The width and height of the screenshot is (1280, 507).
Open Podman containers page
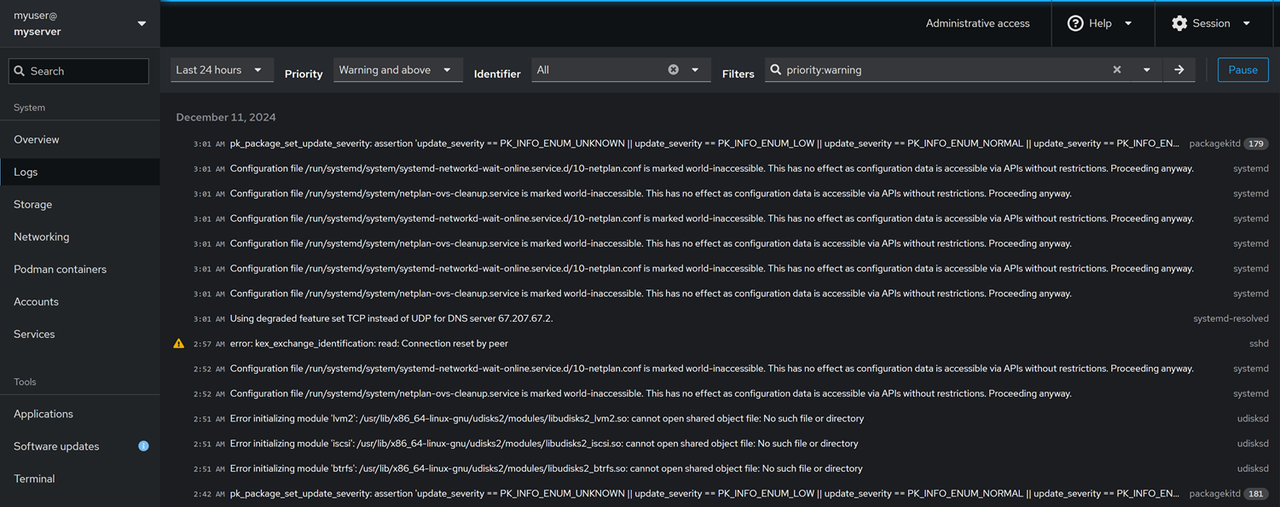tap(80, 269)
